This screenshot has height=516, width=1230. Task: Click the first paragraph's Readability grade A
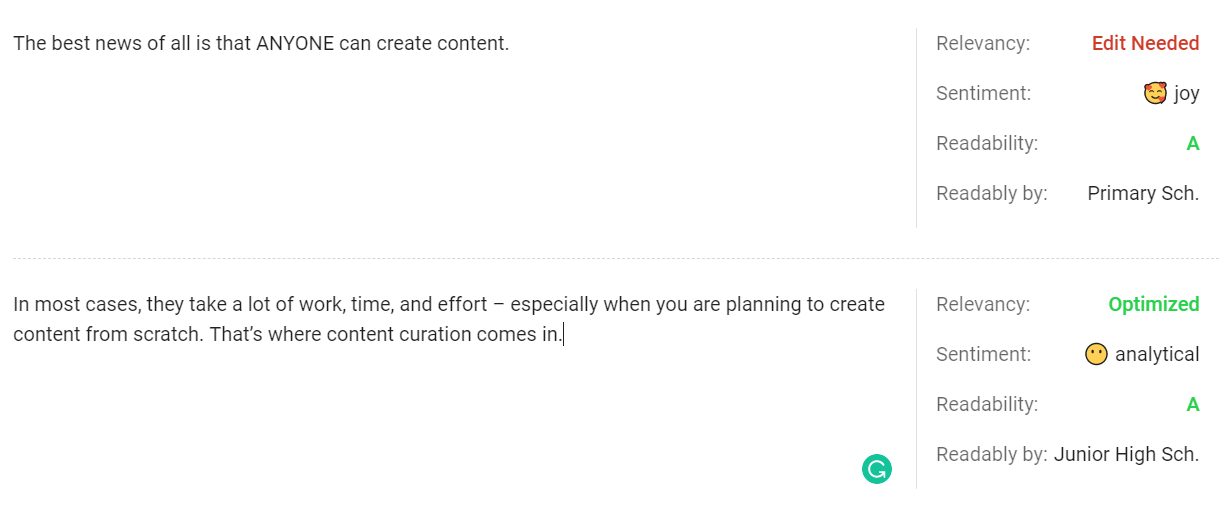[x=1192, y=144]
